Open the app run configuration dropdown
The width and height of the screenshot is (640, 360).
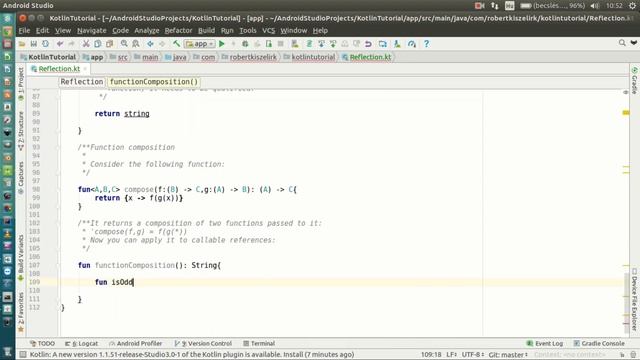pos(200,44)
